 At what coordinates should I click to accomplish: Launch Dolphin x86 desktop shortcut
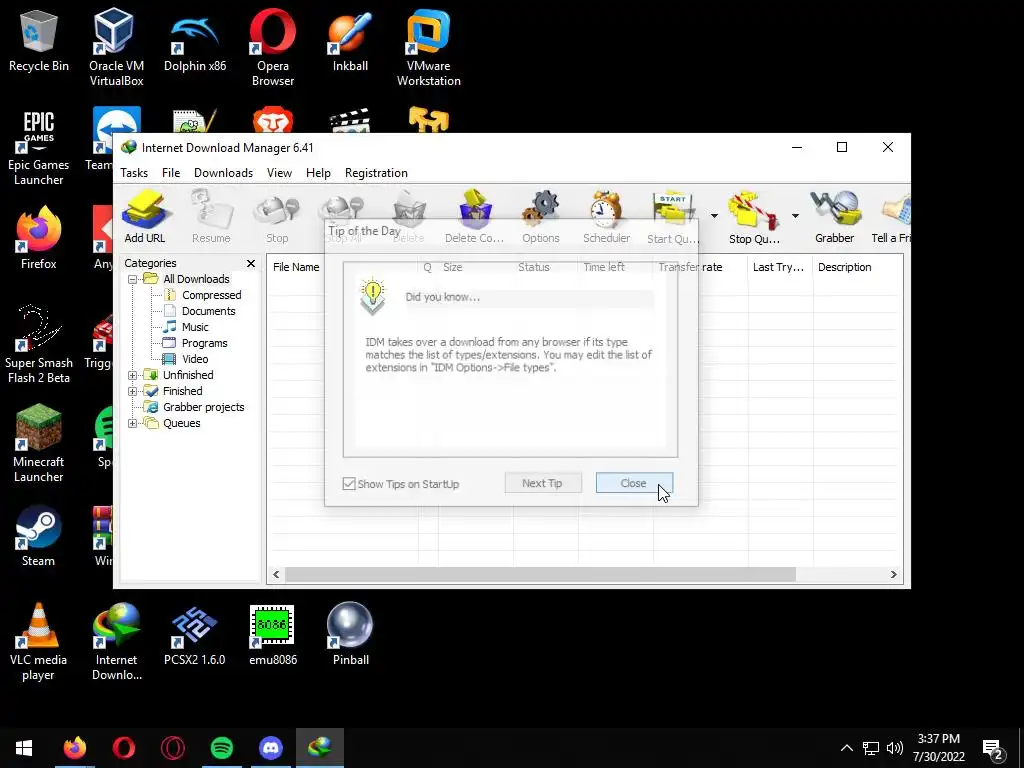click(x=195, y=42)
